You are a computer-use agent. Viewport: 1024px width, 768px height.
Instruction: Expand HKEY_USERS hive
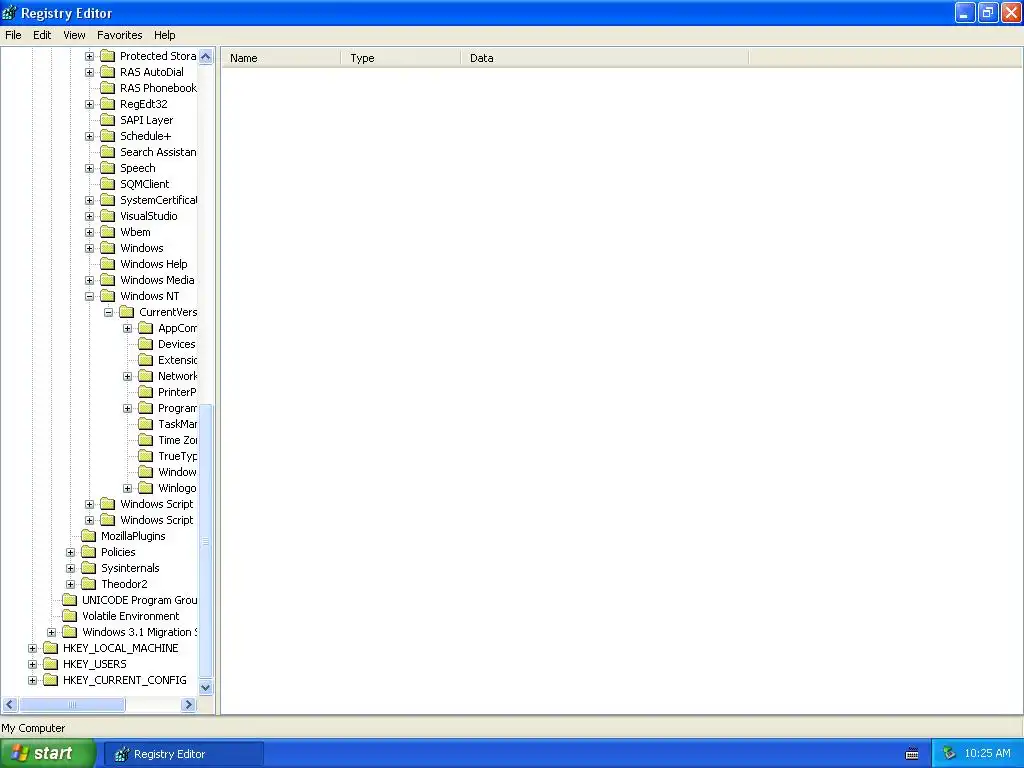click(32, 664)
